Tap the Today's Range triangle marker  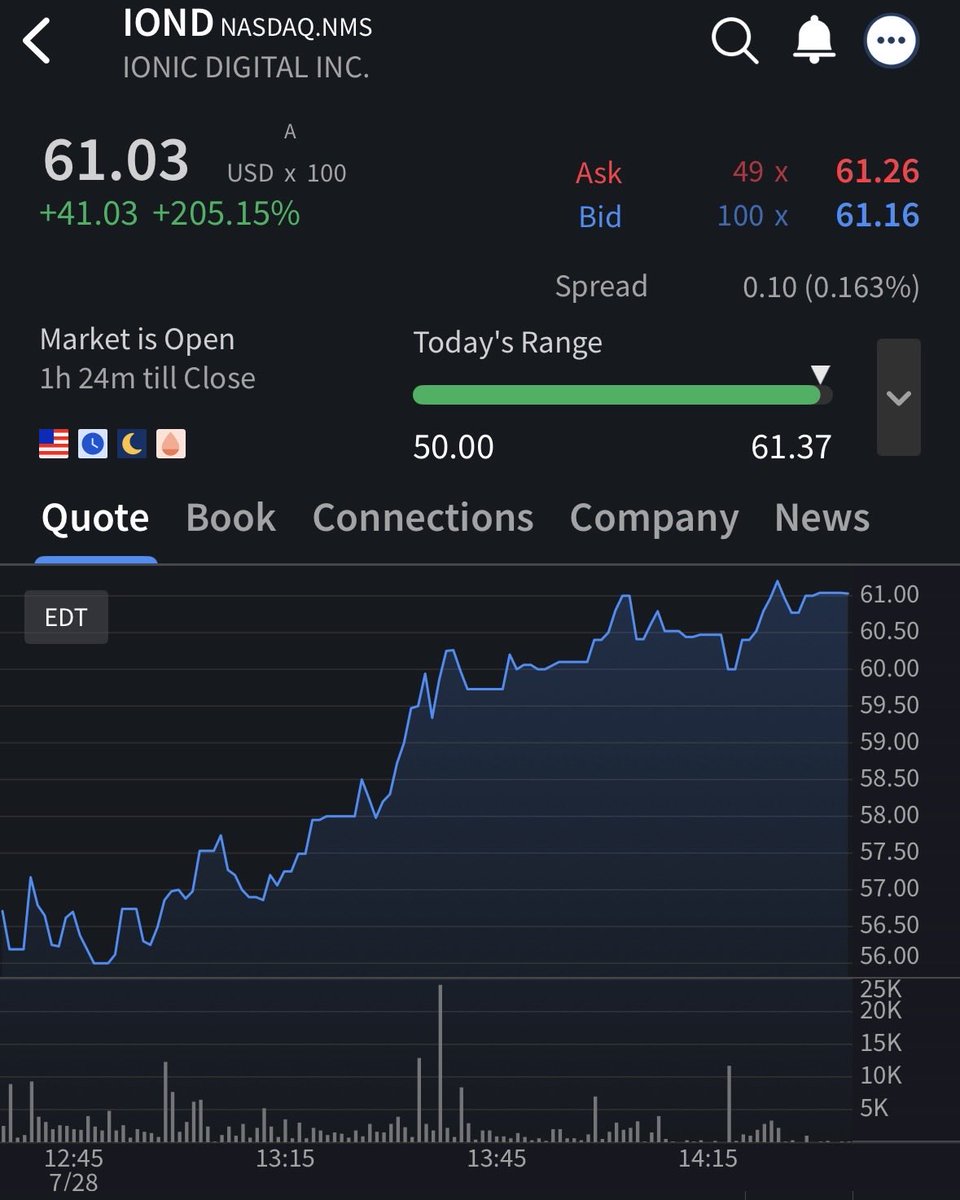pyautogui.click(x=820, y=375)
